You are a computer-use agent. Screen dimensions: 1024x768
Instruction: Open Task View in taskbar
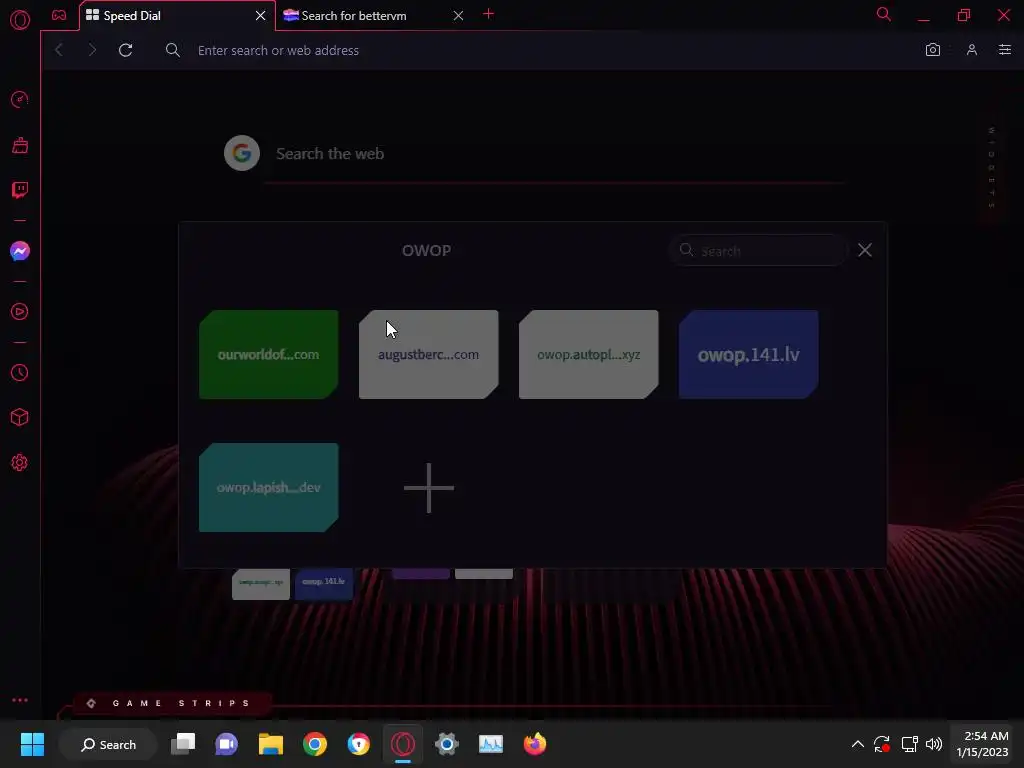click(x=183, y=744)
